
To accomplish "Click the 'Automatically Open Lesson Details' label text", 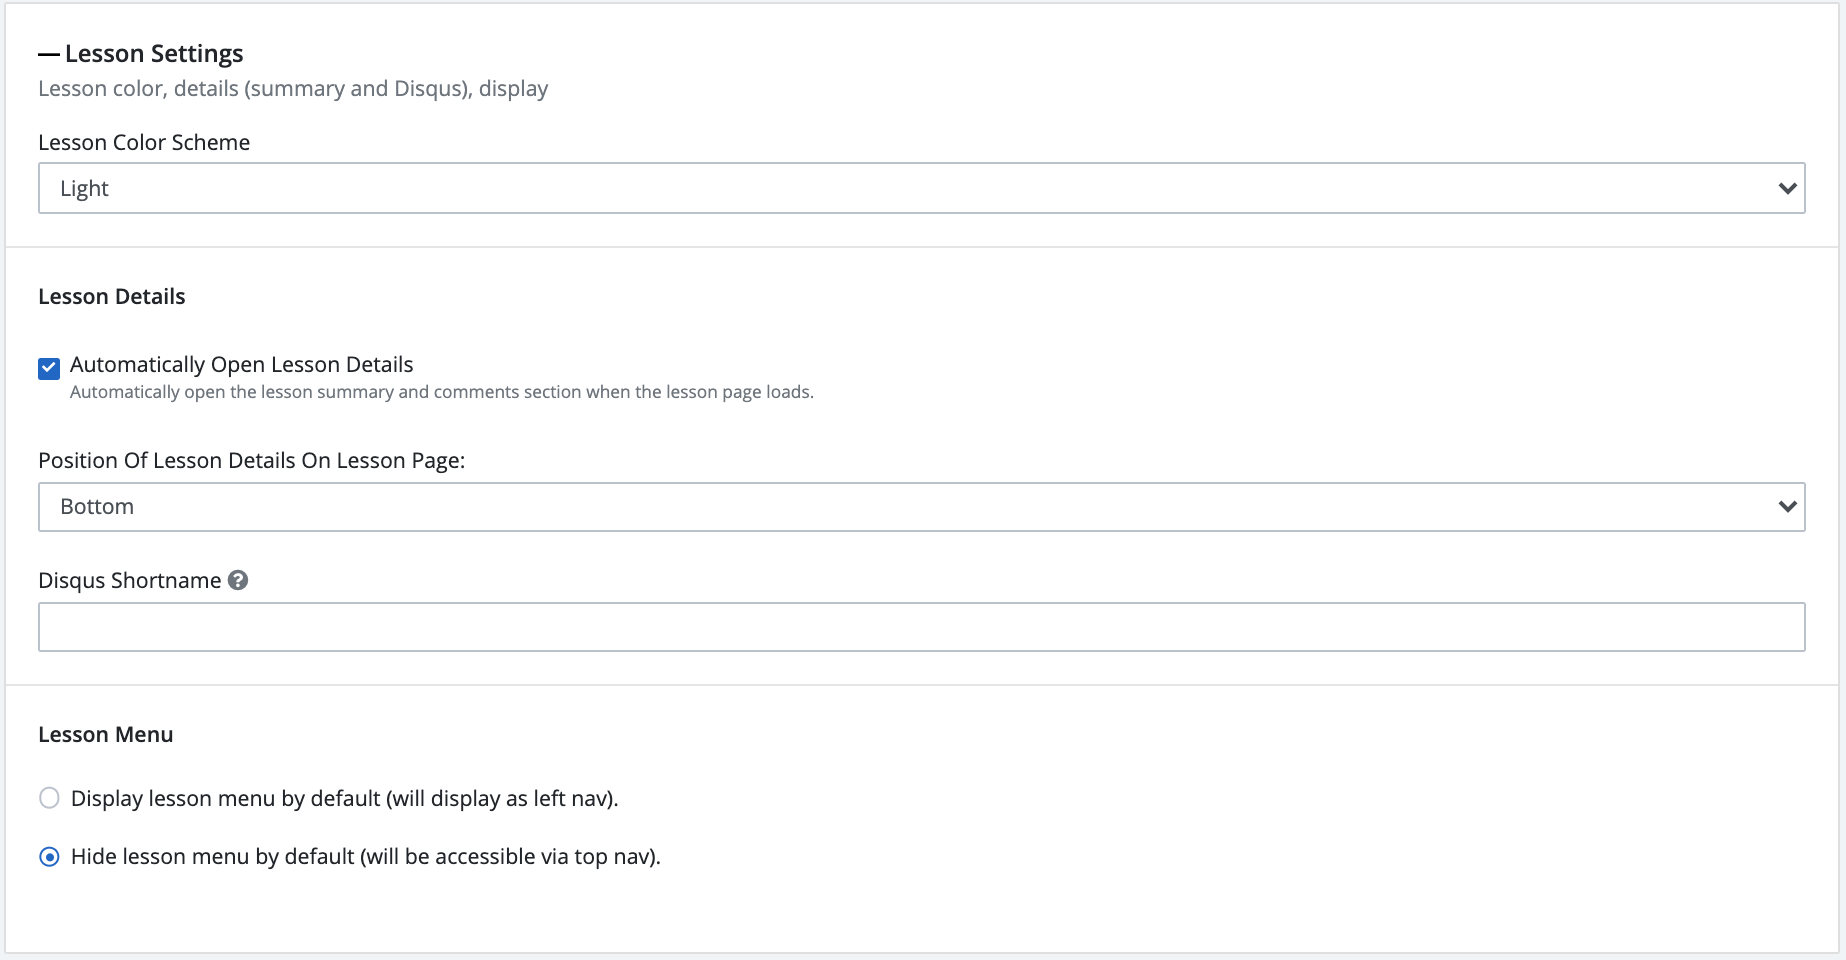I will 241,364.
